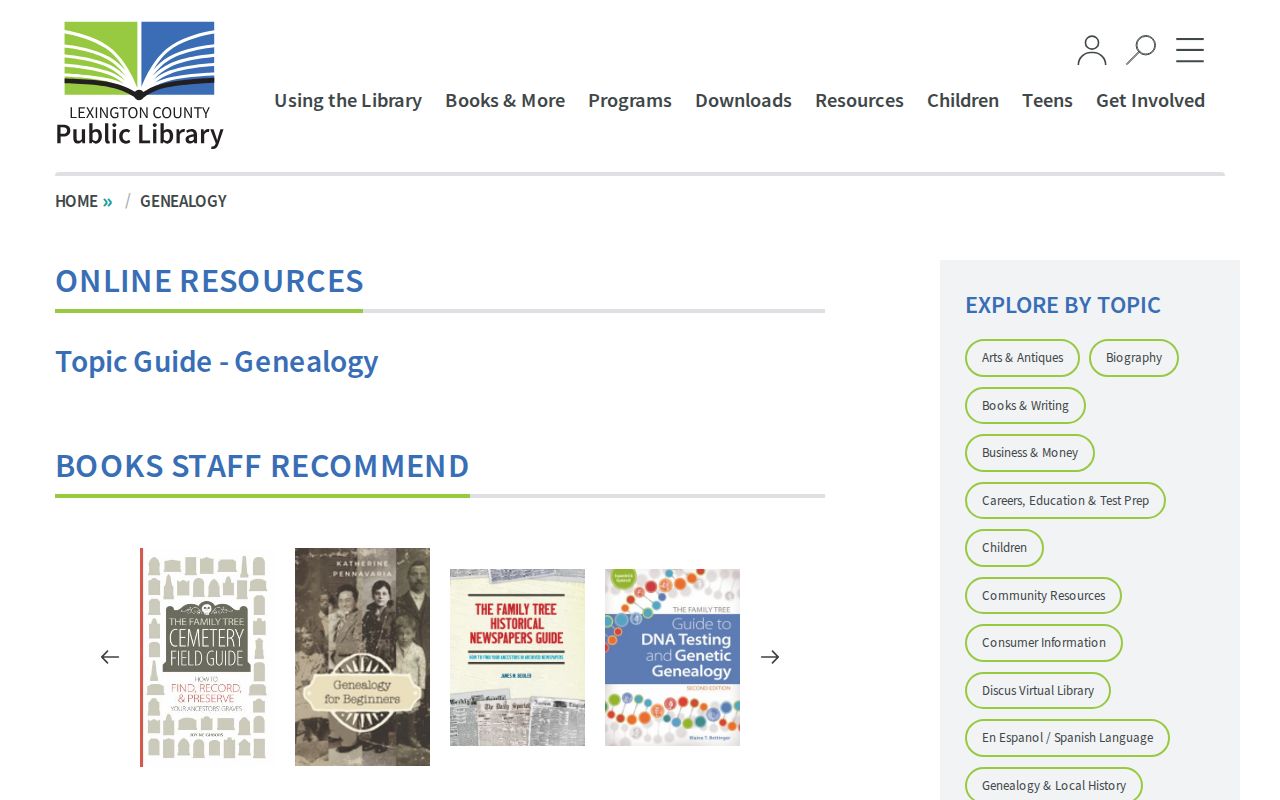Open Genealogy for Beginners book cover
Image resolution: width=1280 pixels, height=800 pixels.
[362, 657]
